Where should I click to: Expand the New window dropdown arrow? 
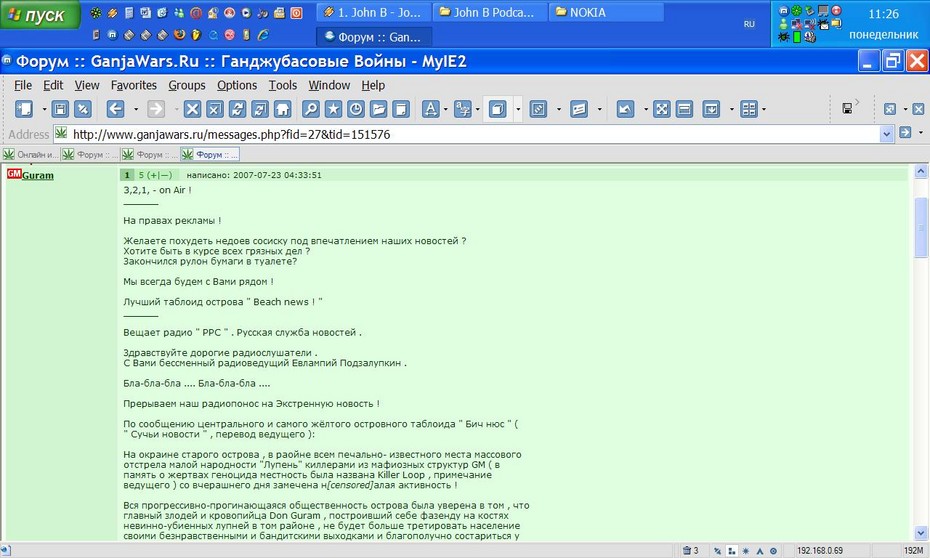[x=44, y=109]
